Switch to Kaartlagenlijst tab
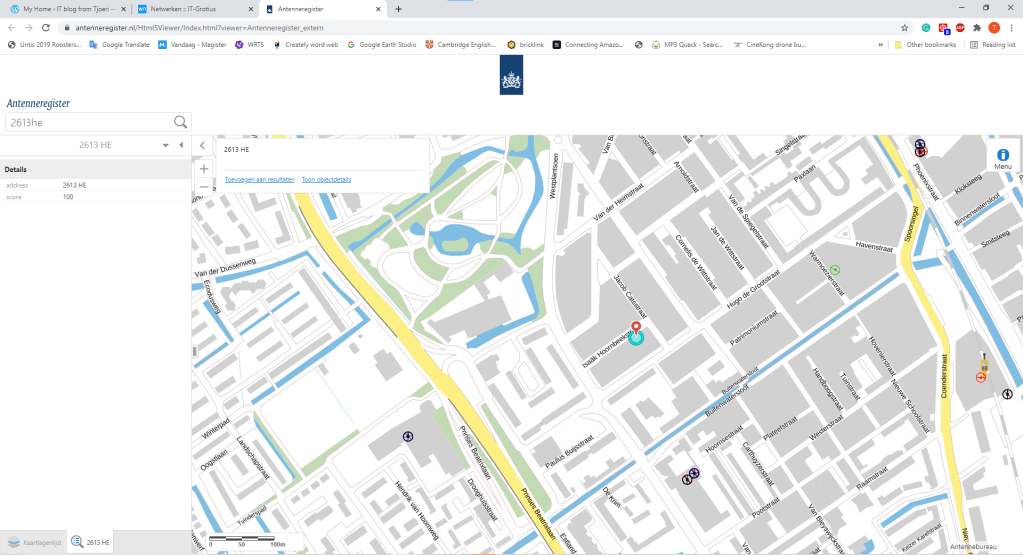The width and height of the screenshot is (1023, 555). coord(35,542)
